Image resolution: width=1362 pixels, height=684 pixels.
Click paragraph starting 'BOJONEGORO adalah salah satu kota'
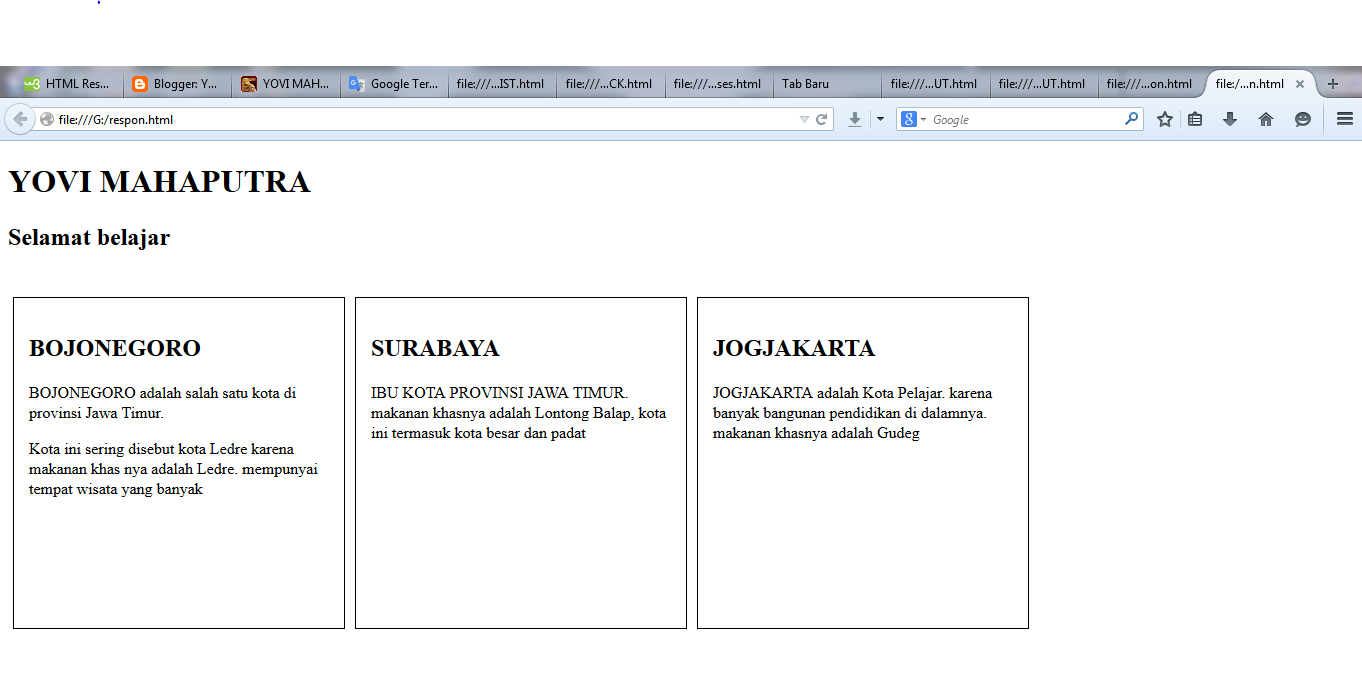pyautogui.click(x=163, y=403)
